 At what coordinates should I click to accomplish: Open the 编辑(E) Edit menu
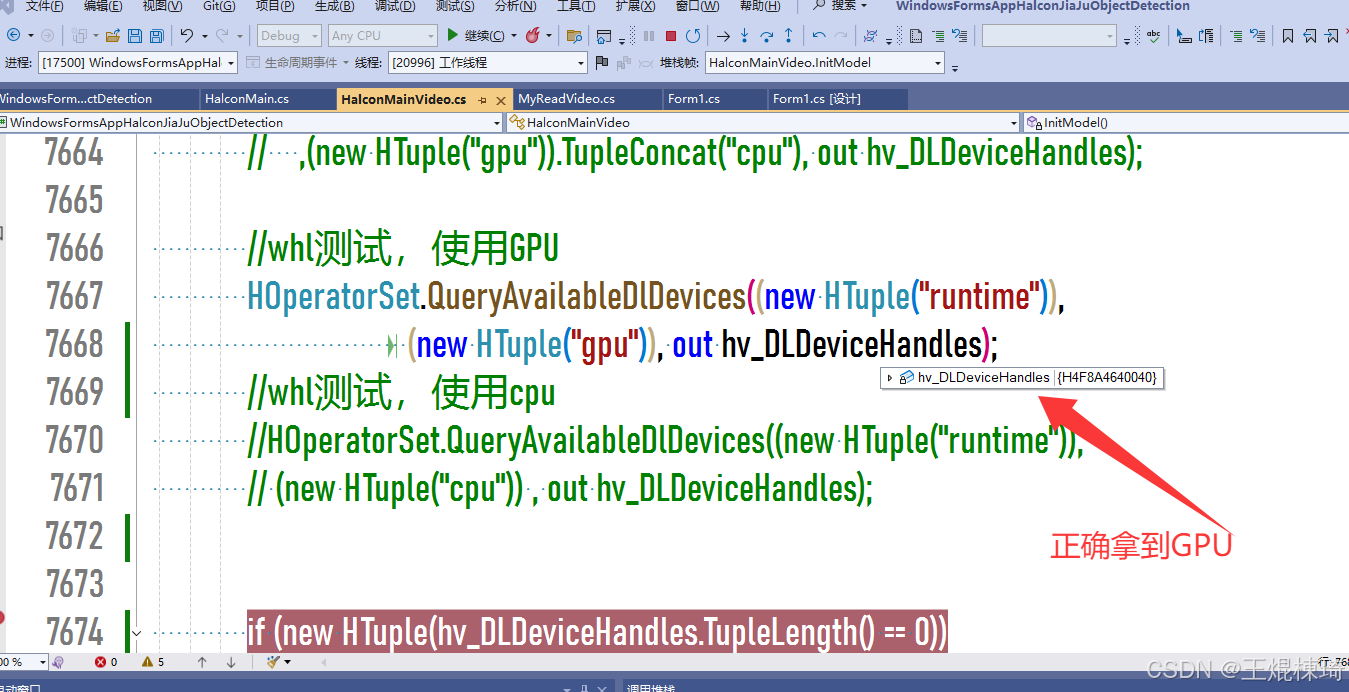tap(104, 6)
